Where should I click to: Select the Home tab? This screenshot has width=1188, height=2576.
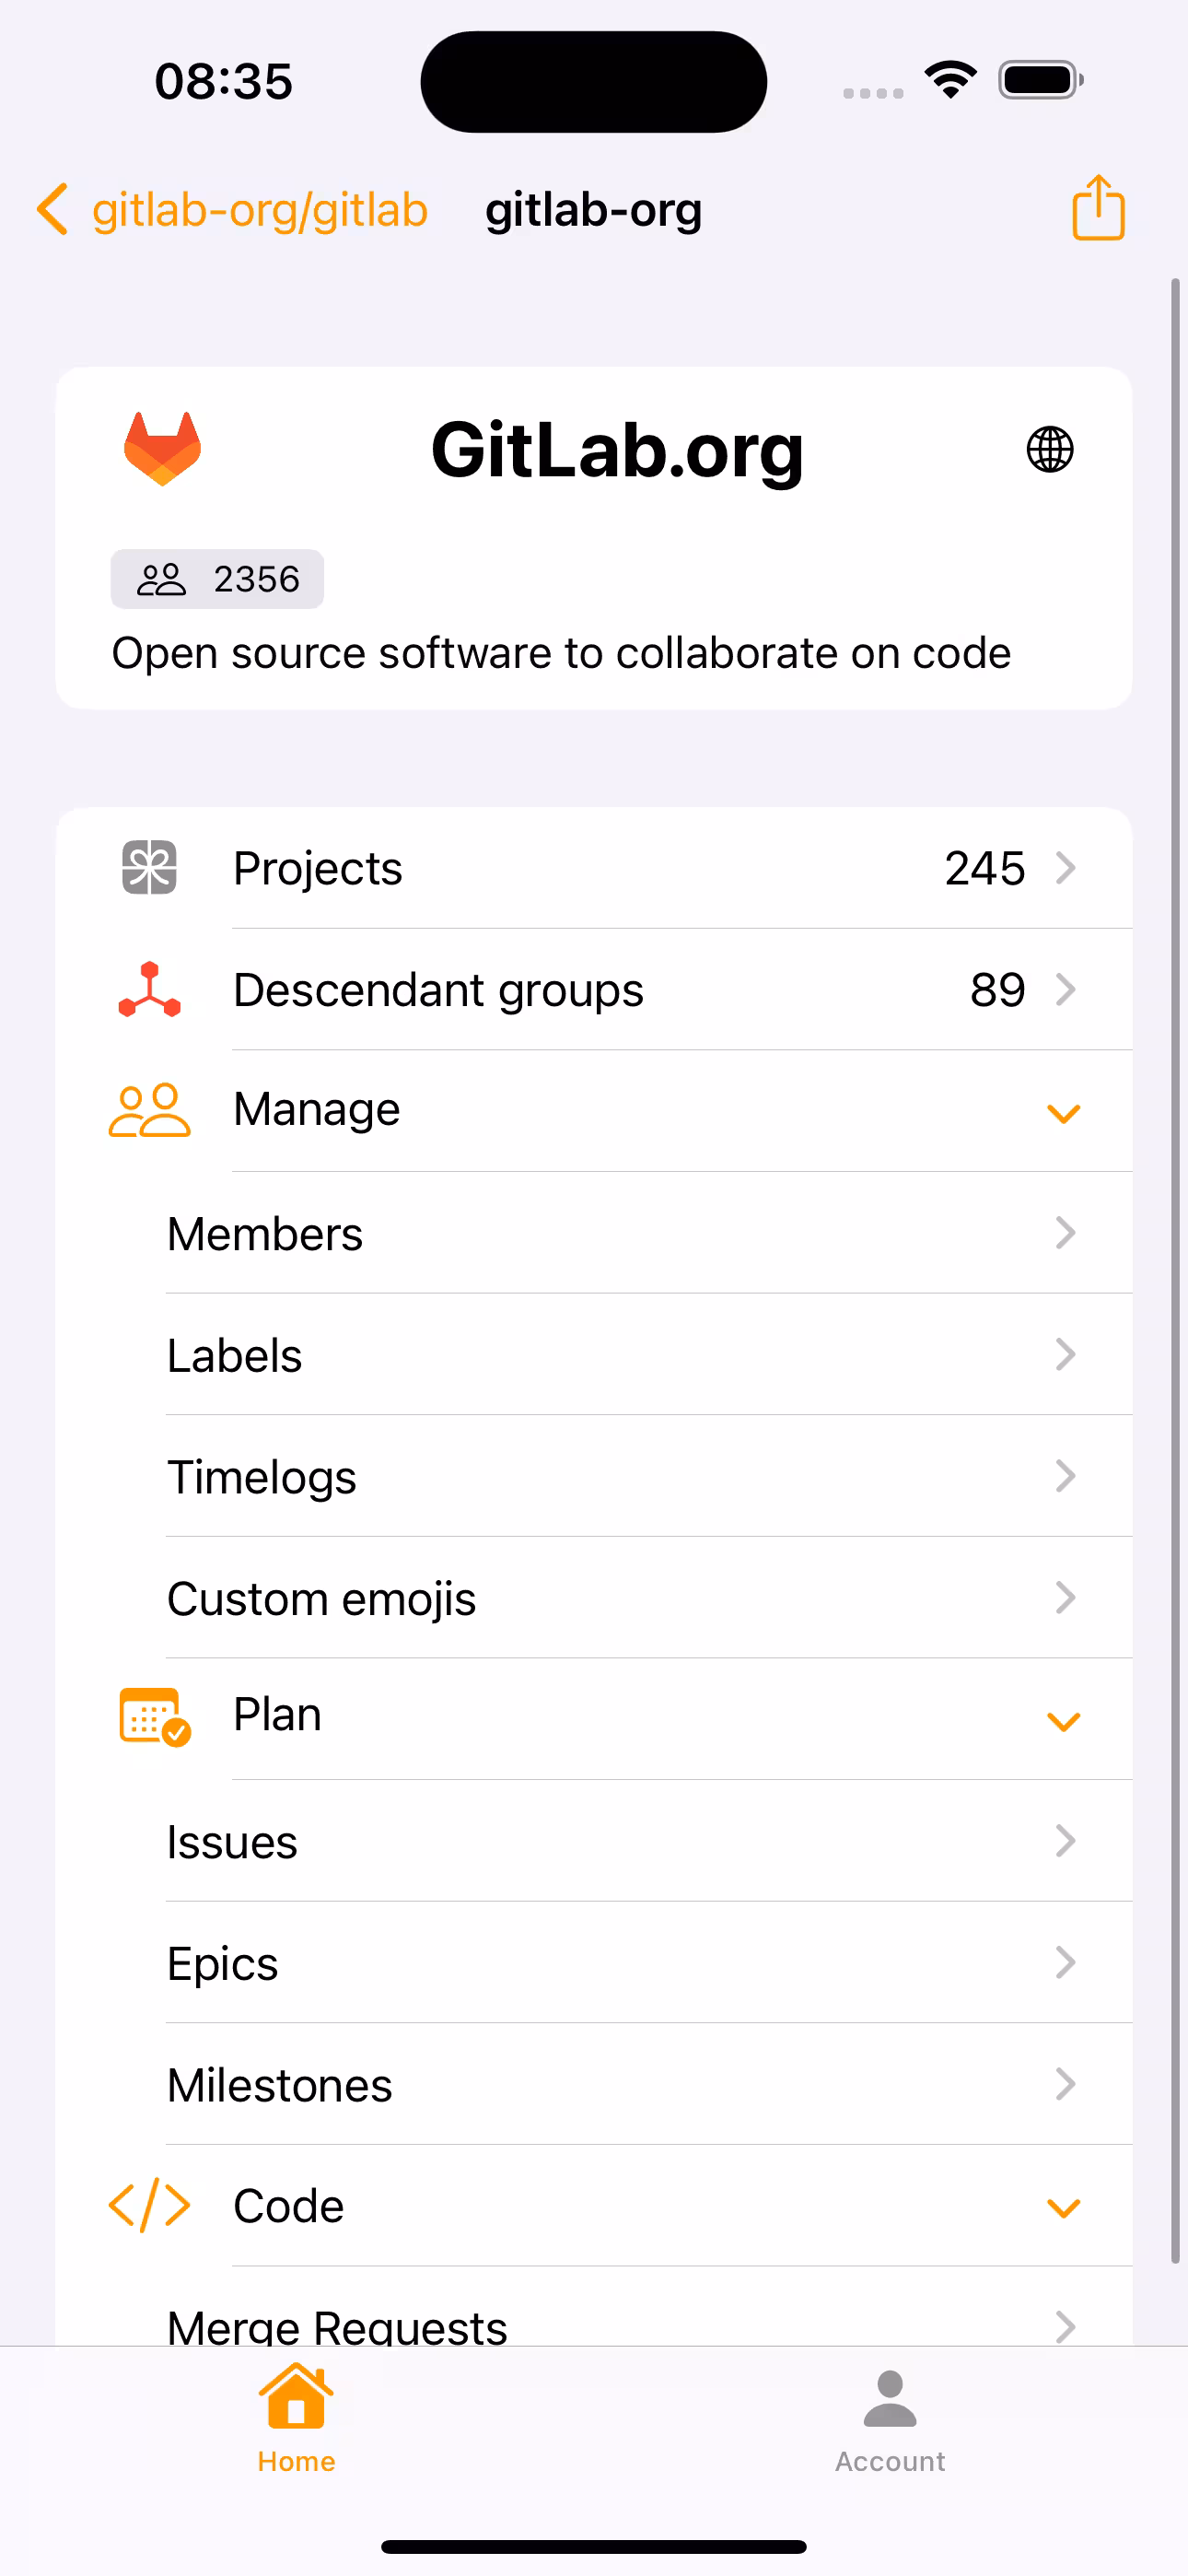coord(296,2420)
